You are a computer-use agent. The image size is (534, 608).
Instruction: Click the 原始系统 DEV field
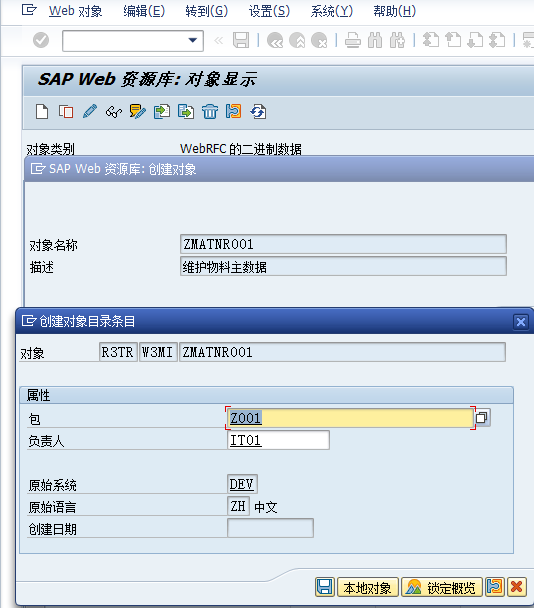pyautogui.click(x=242, y=484)
